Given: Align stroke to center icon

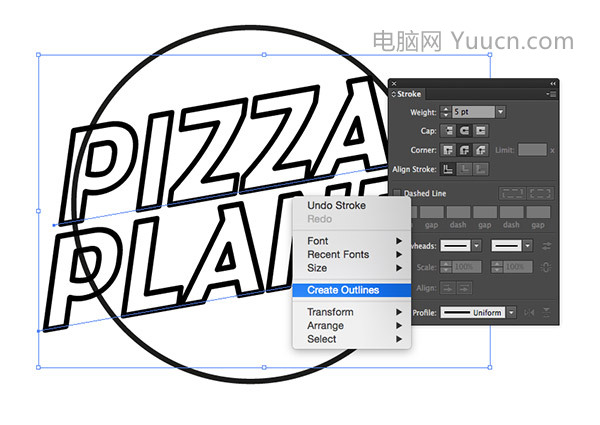Looking at the screenshot, I should click(448, 169).
